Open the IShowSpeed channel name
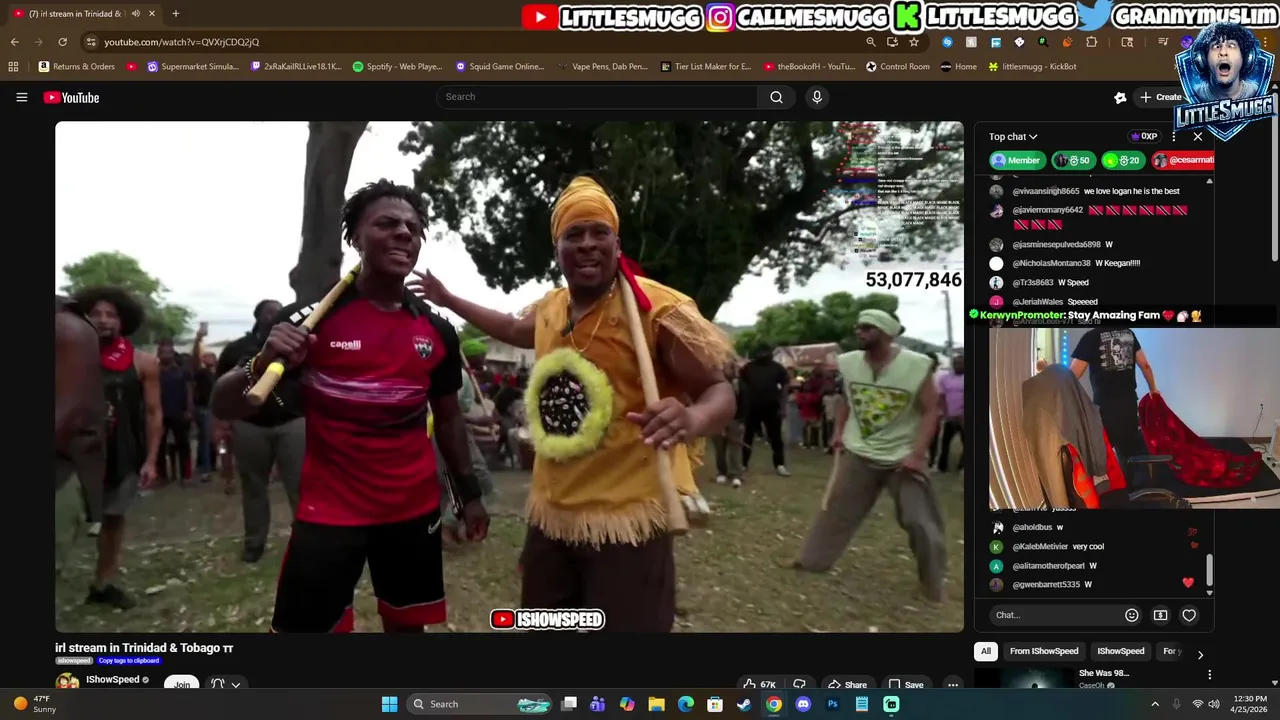Screen dimensions: 1280x720 112,680
